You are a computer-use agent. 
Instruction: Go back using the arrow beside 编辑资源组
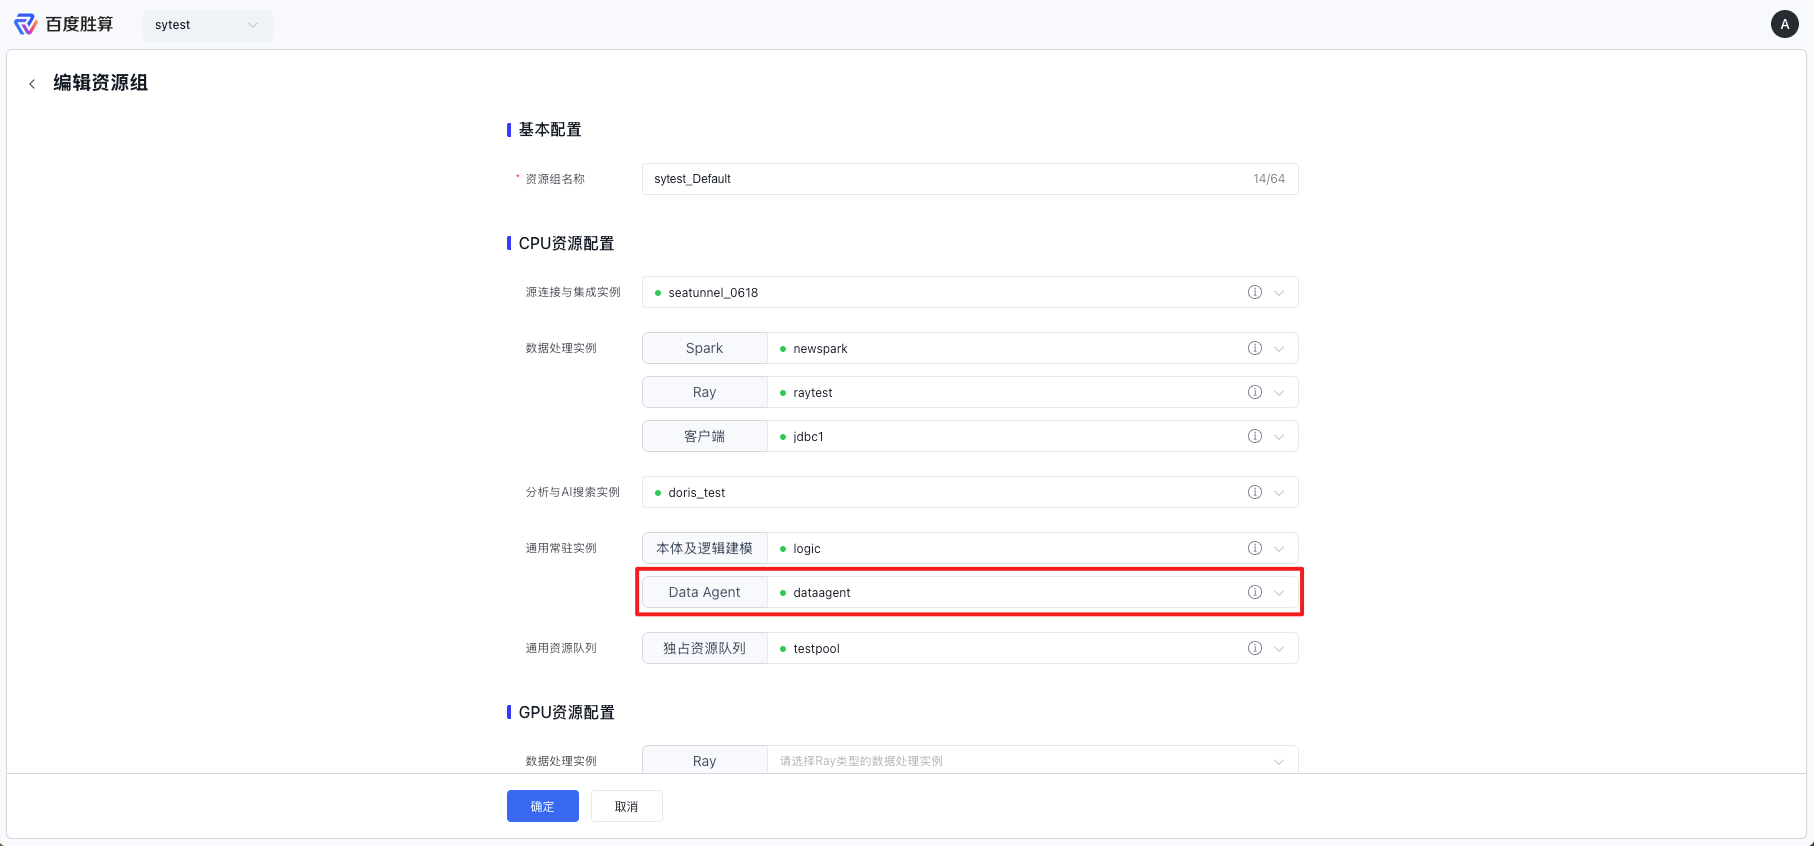(x=32, y=84)
